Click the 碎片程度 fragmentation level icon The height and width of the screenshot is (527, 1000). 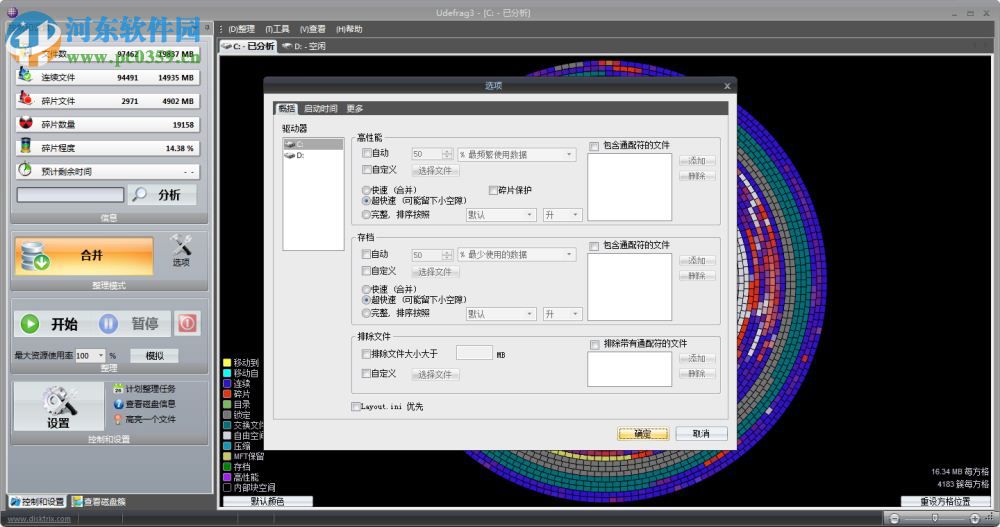click(25, 146)
